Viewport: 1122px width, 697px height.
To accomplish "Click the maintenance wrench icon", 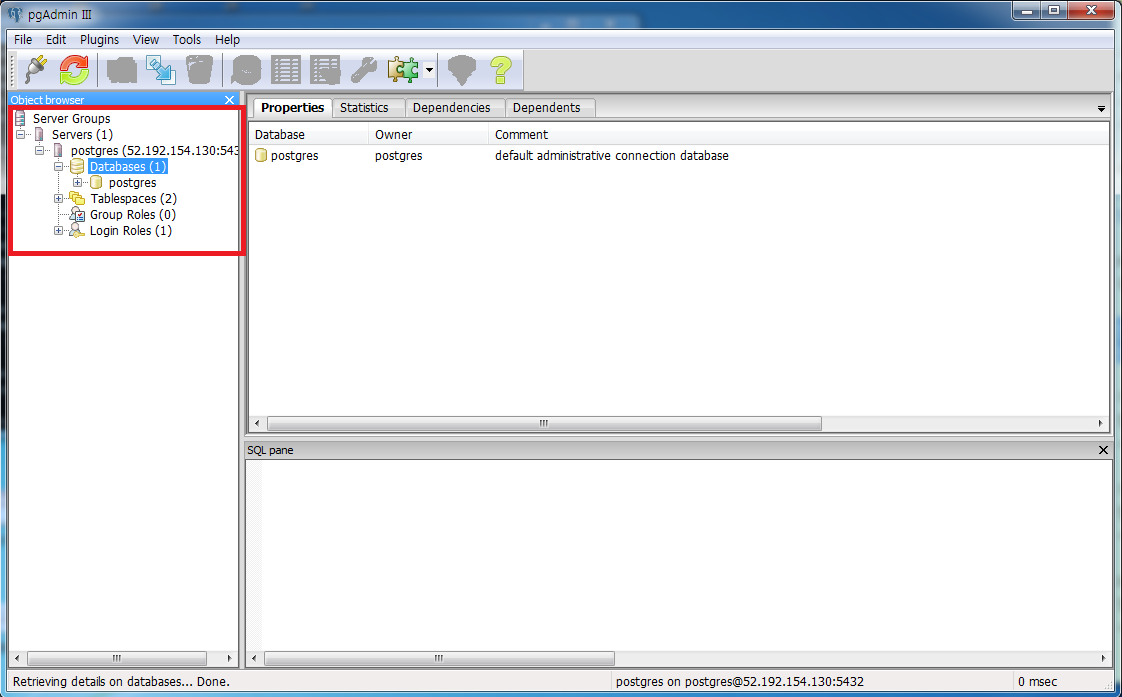I will 362,69.
